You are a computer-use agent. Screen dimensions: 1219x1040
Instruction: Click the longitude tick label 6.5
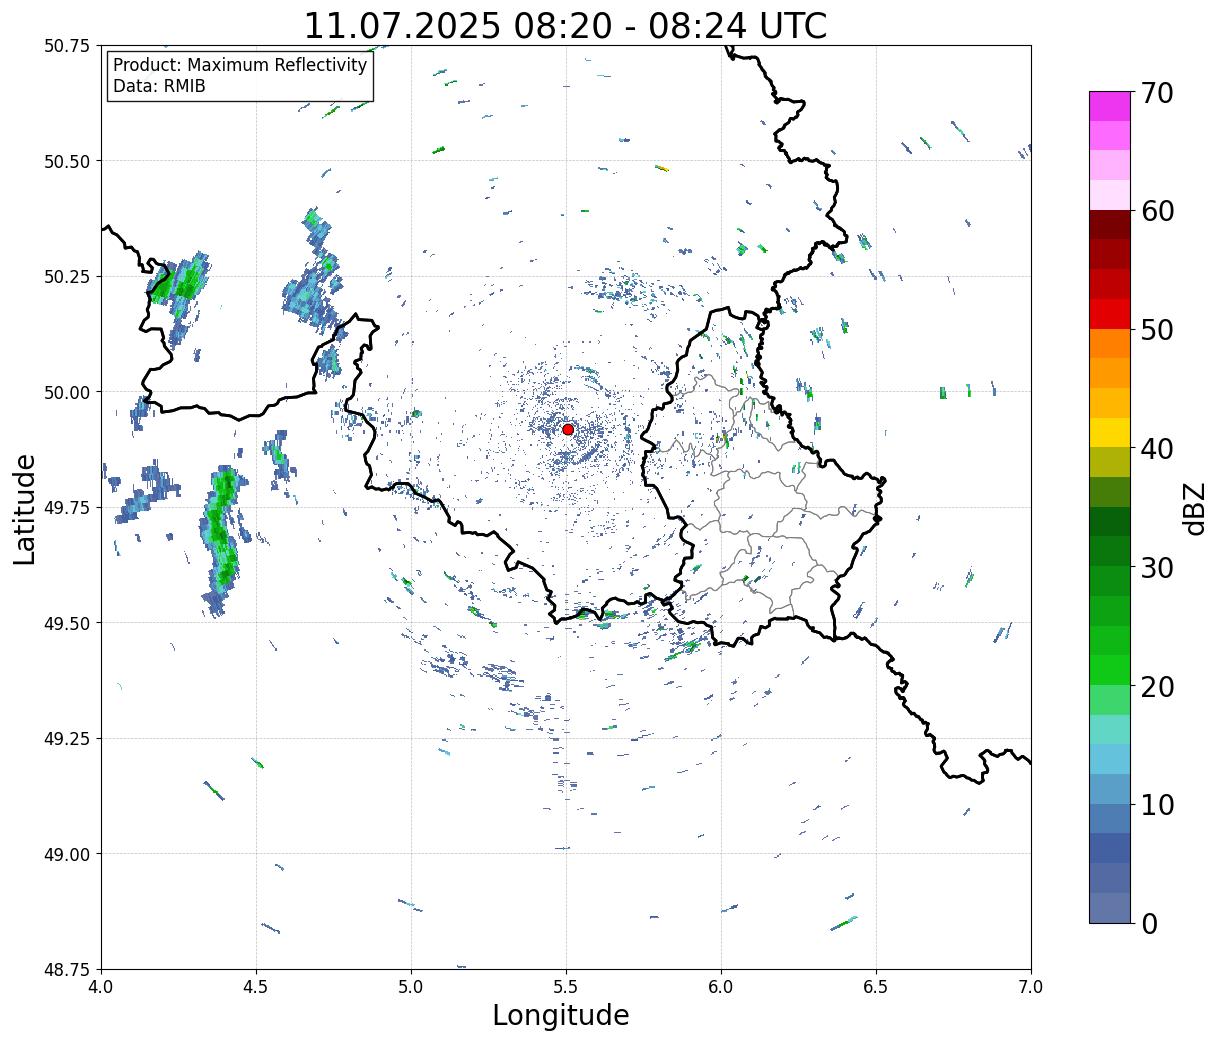pos(876,987)
